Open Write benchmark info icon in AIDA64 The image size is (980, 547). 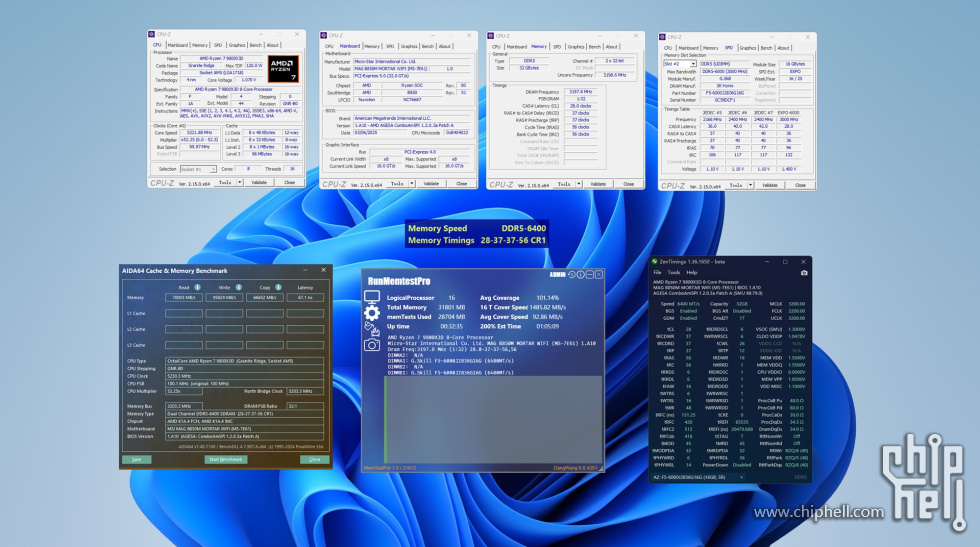[x=238, y=287]
